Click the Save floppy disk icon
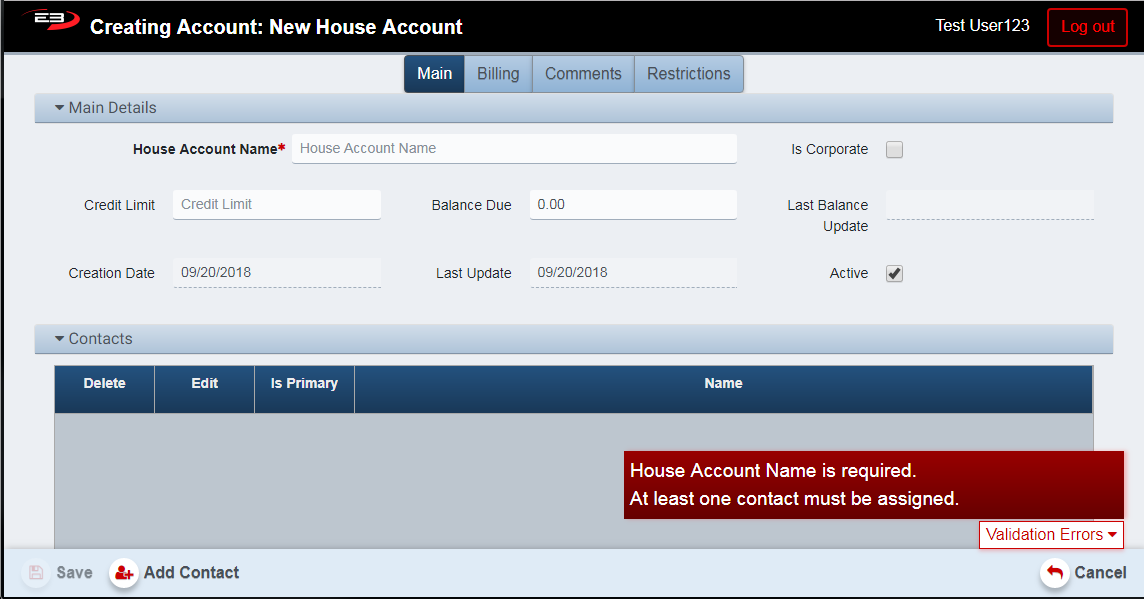 click(x=36, y=573)
